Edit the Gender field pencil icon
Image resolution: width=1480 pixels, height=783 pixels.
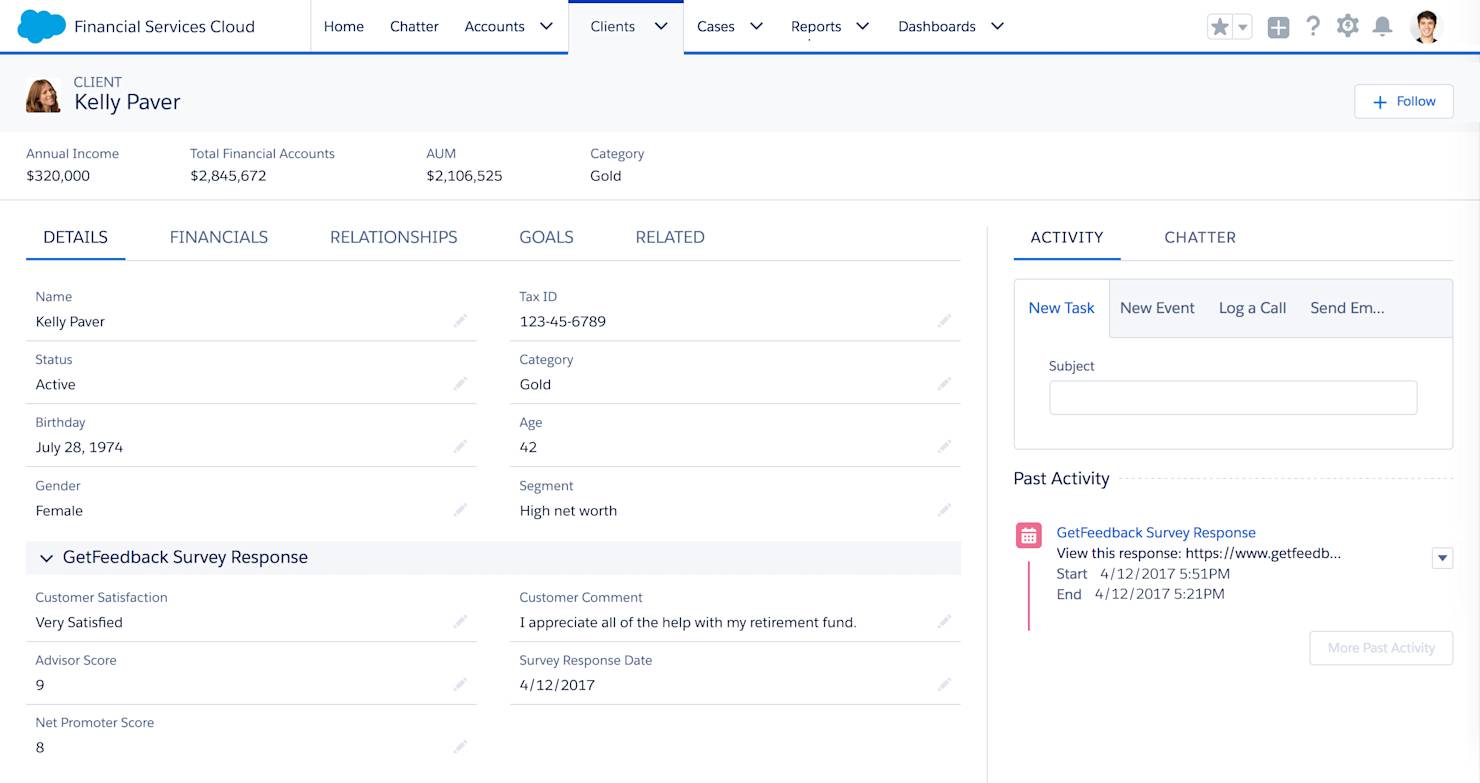click(x=460, y=510)
